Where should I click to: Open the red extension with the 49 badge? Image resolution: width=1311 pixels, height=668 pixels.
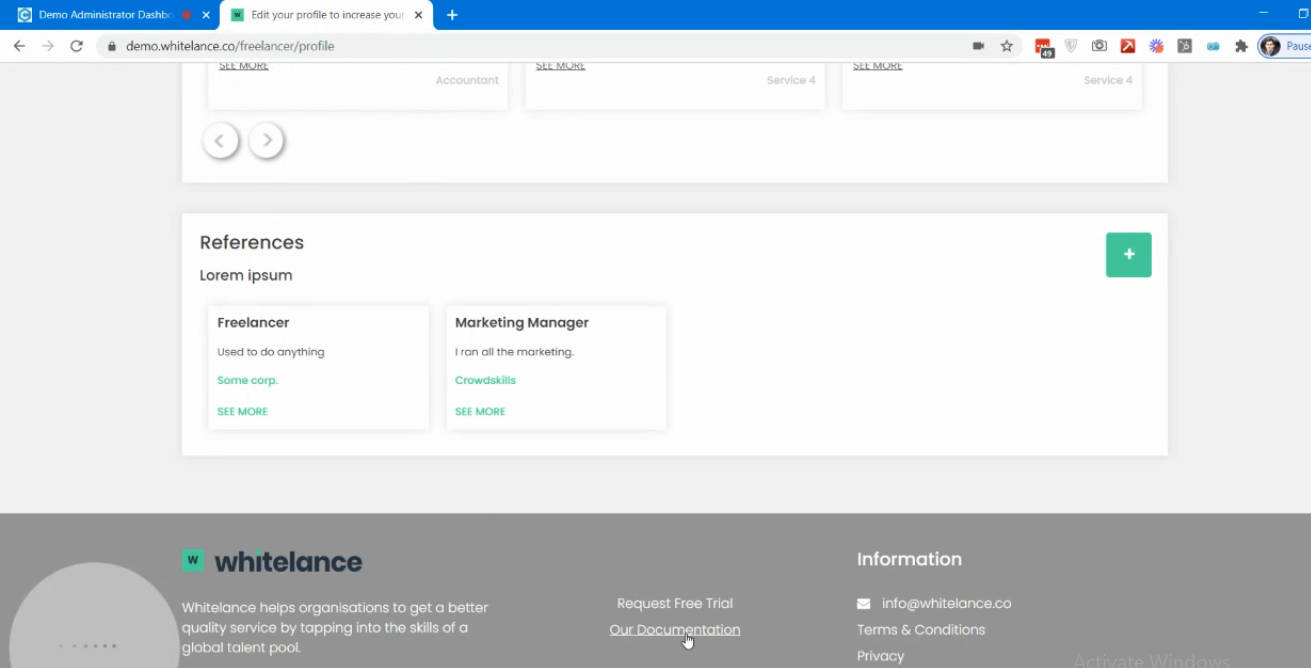pyautogui.click(x=1044, y=47)
